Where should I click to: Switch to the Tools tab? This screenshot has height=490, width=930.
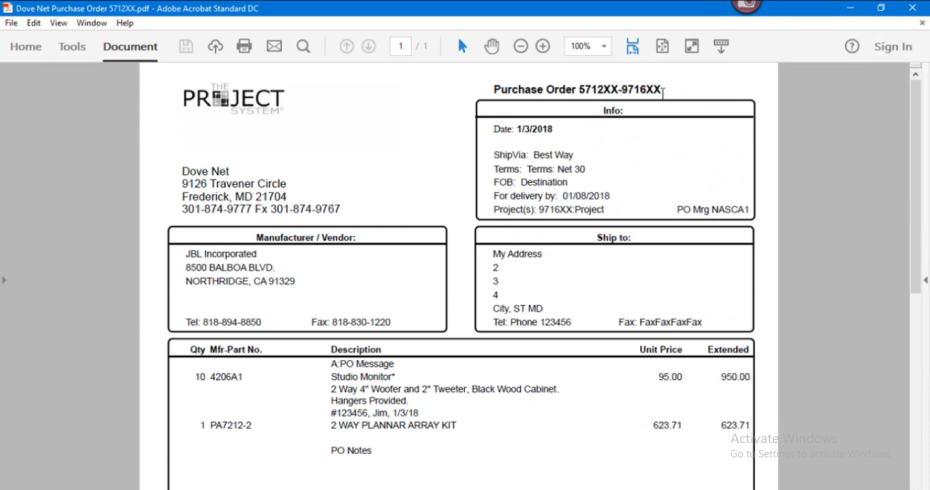[x=72, y=46]
